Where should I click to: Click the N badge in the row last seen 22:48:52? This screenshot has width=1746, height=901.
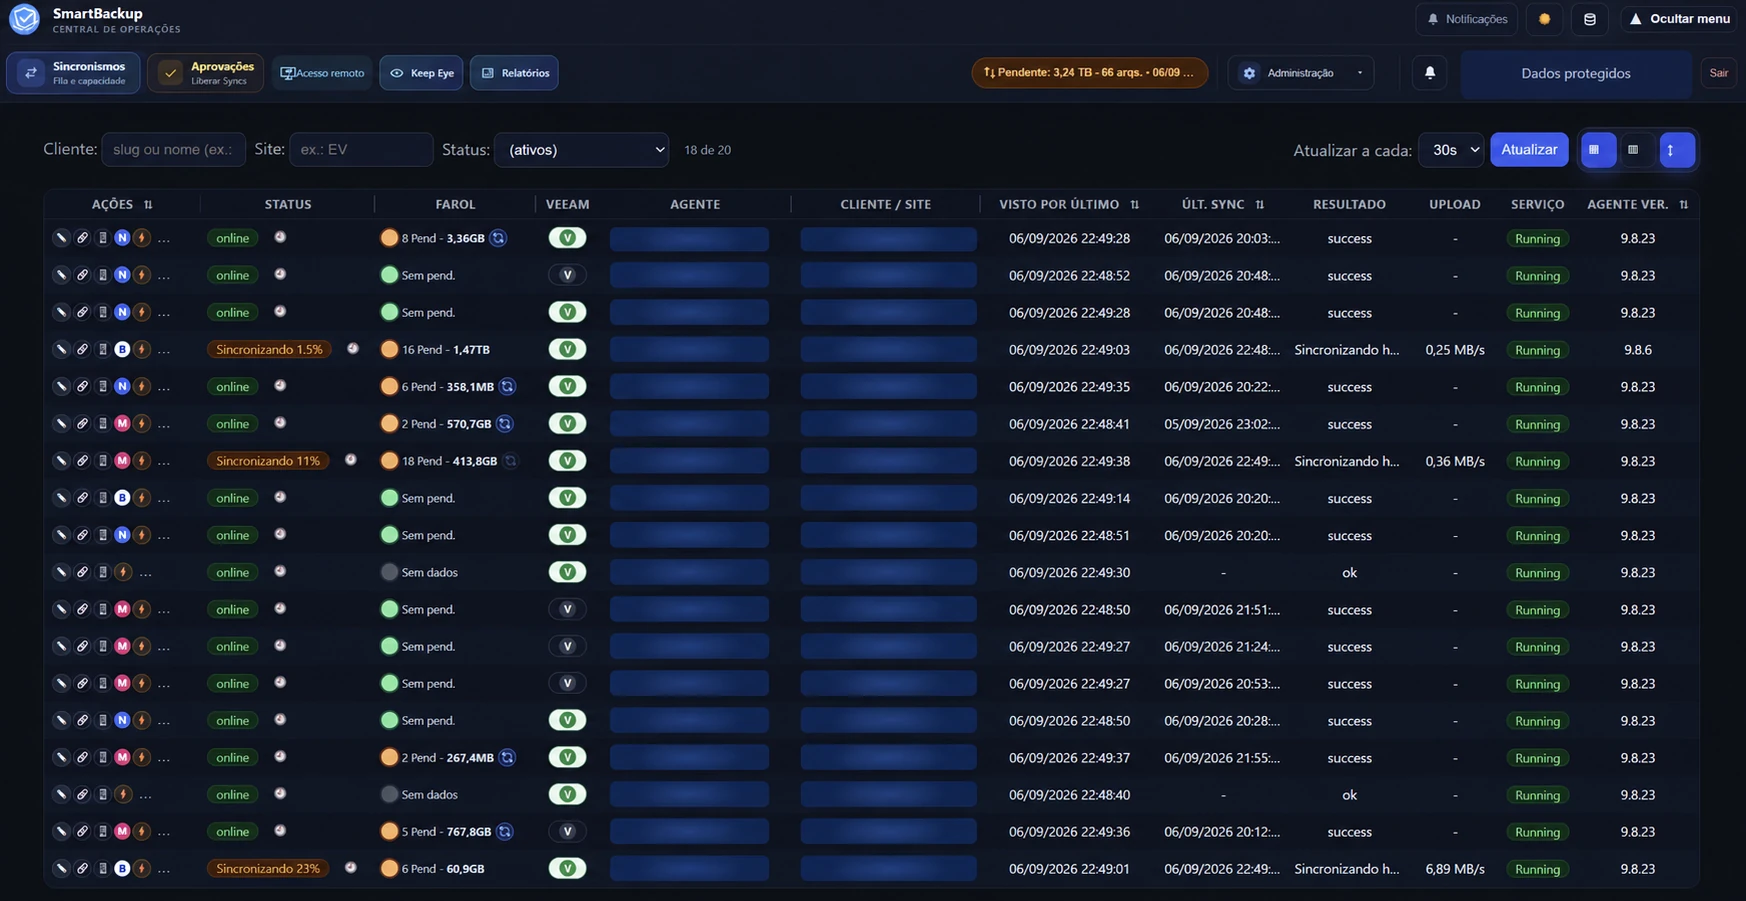coord(122,275)
